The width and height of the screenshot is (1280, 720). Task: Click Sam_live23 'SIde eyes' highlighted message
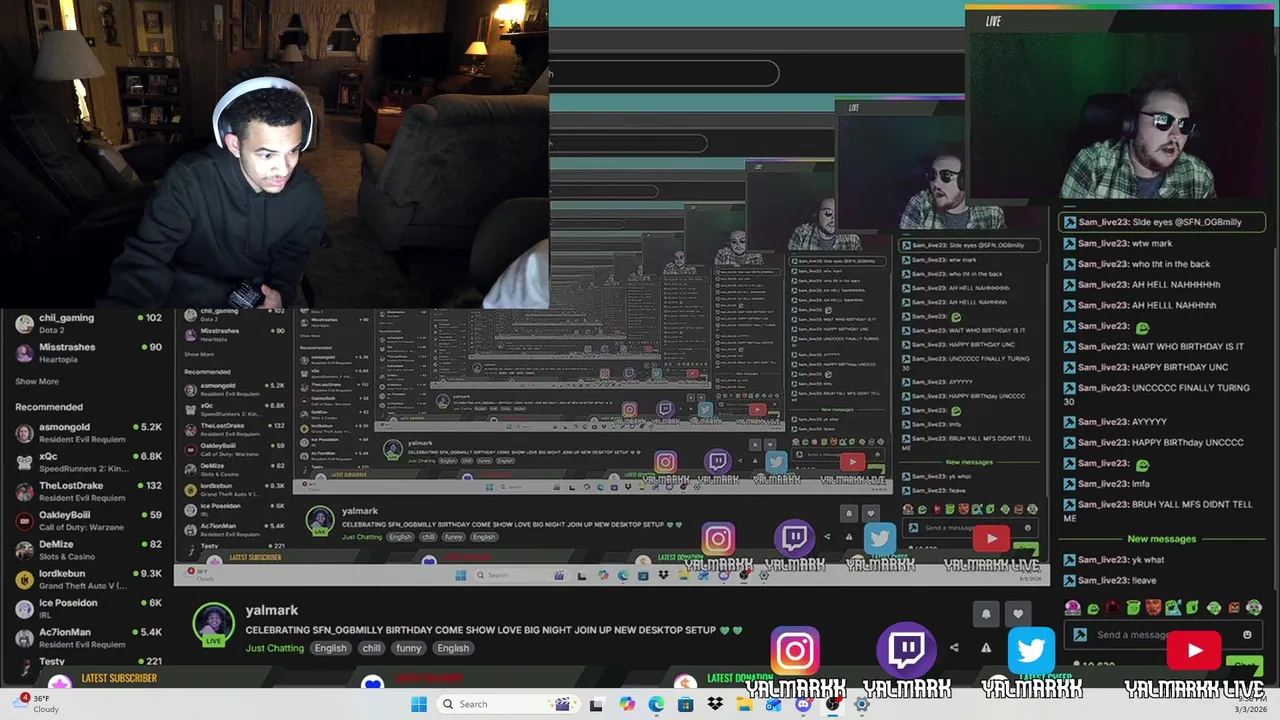[1162, 222]
